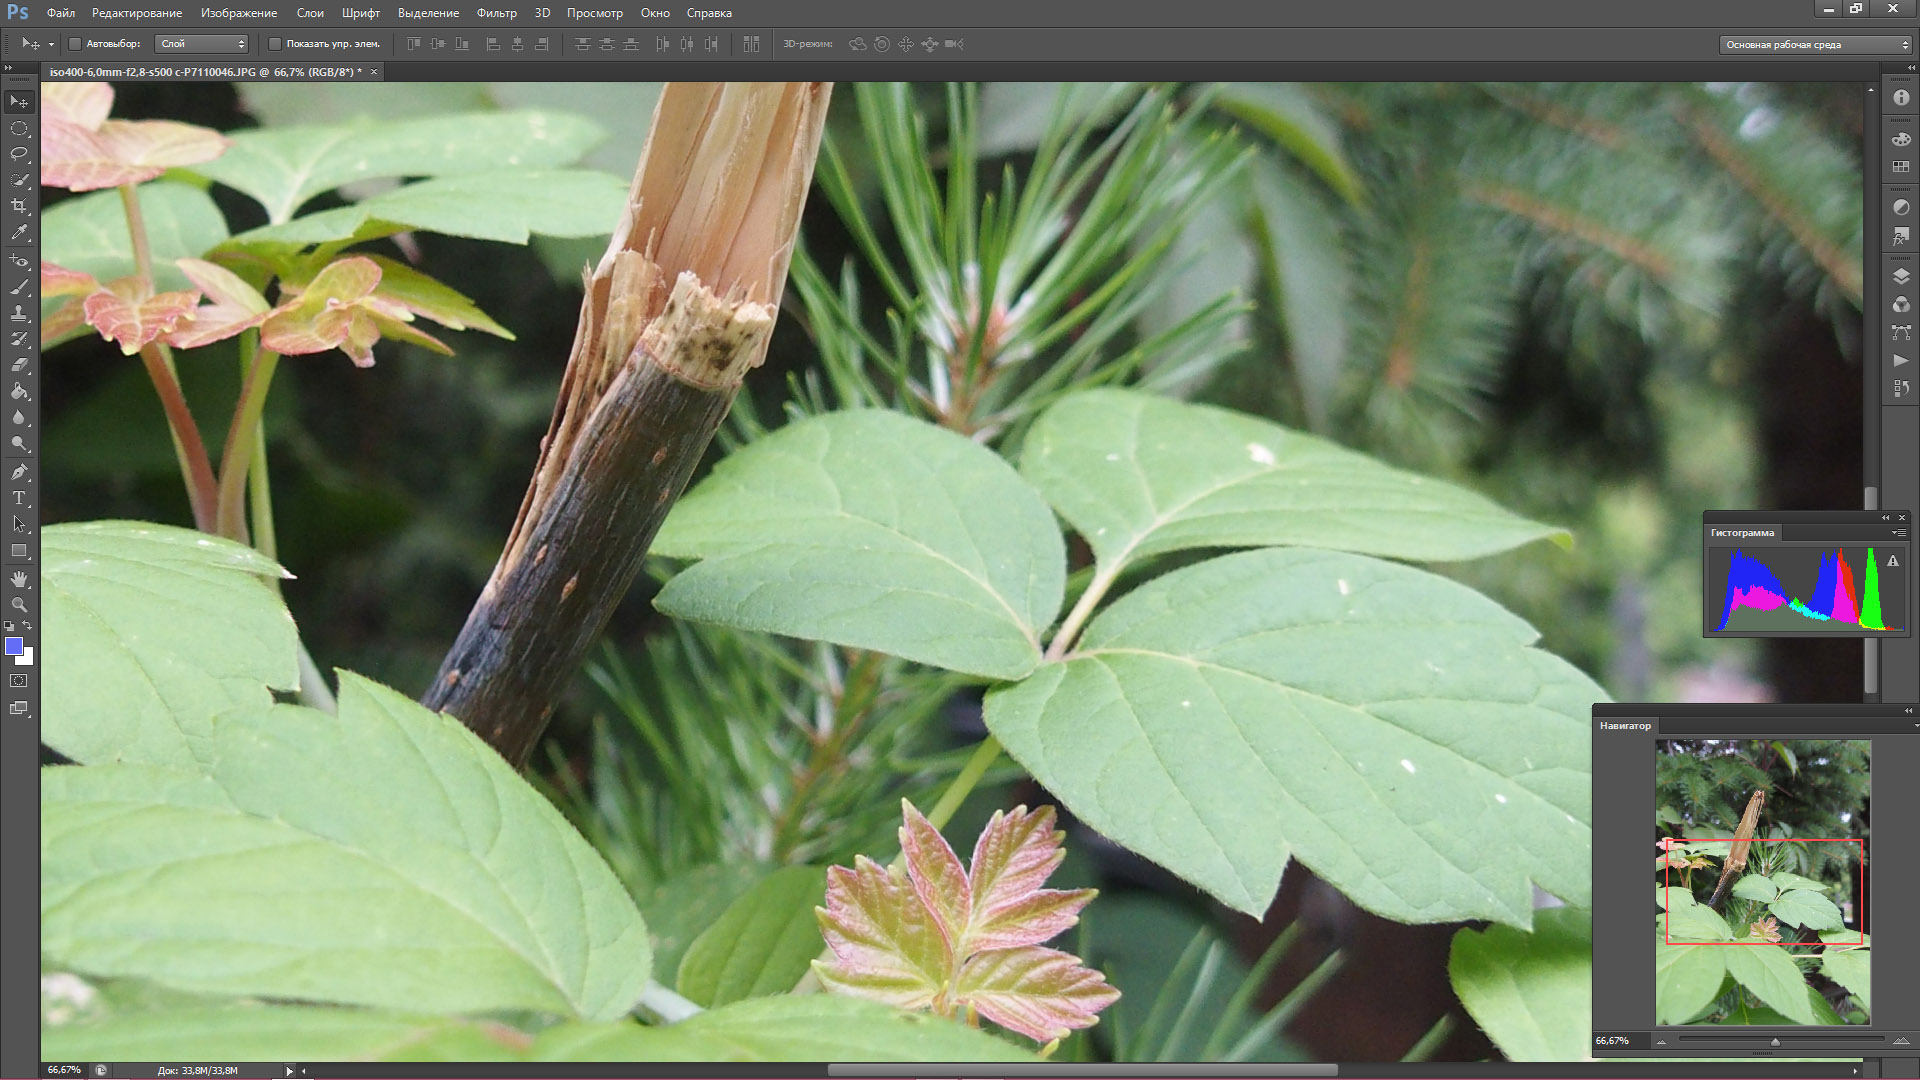This screenshot has width=1920, height=1080.
Task: Pick the Eyedropper tool
Action: coord(19,232)
